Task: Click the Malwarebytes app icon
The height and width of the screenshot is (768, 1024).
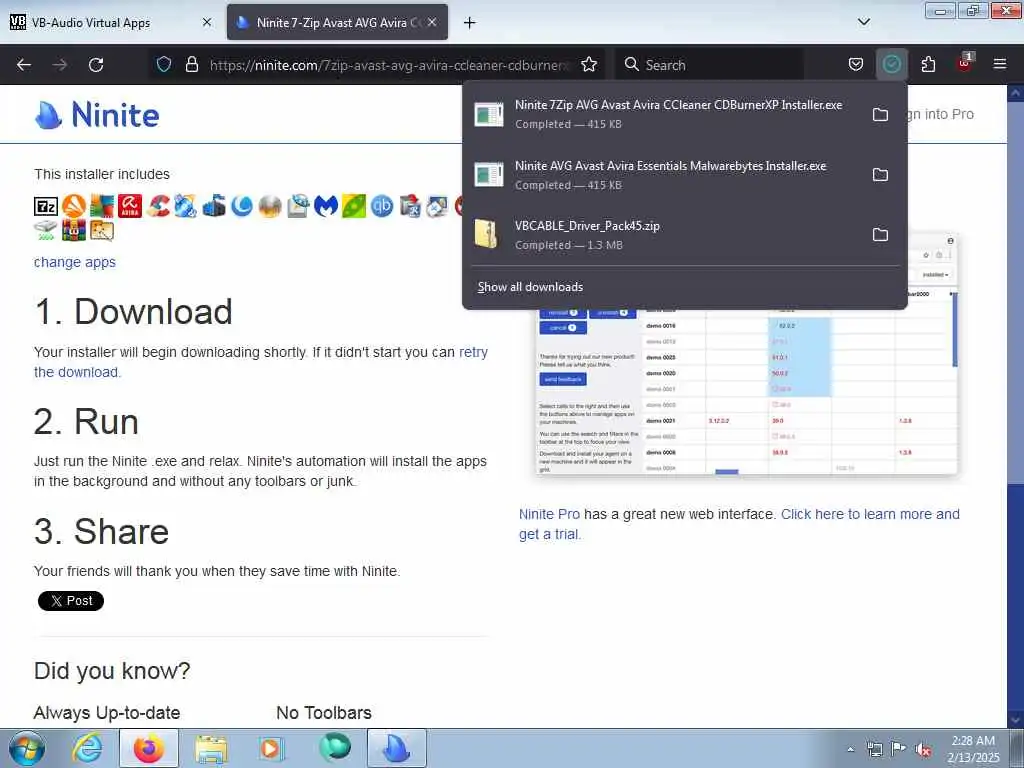Action: 326,206
